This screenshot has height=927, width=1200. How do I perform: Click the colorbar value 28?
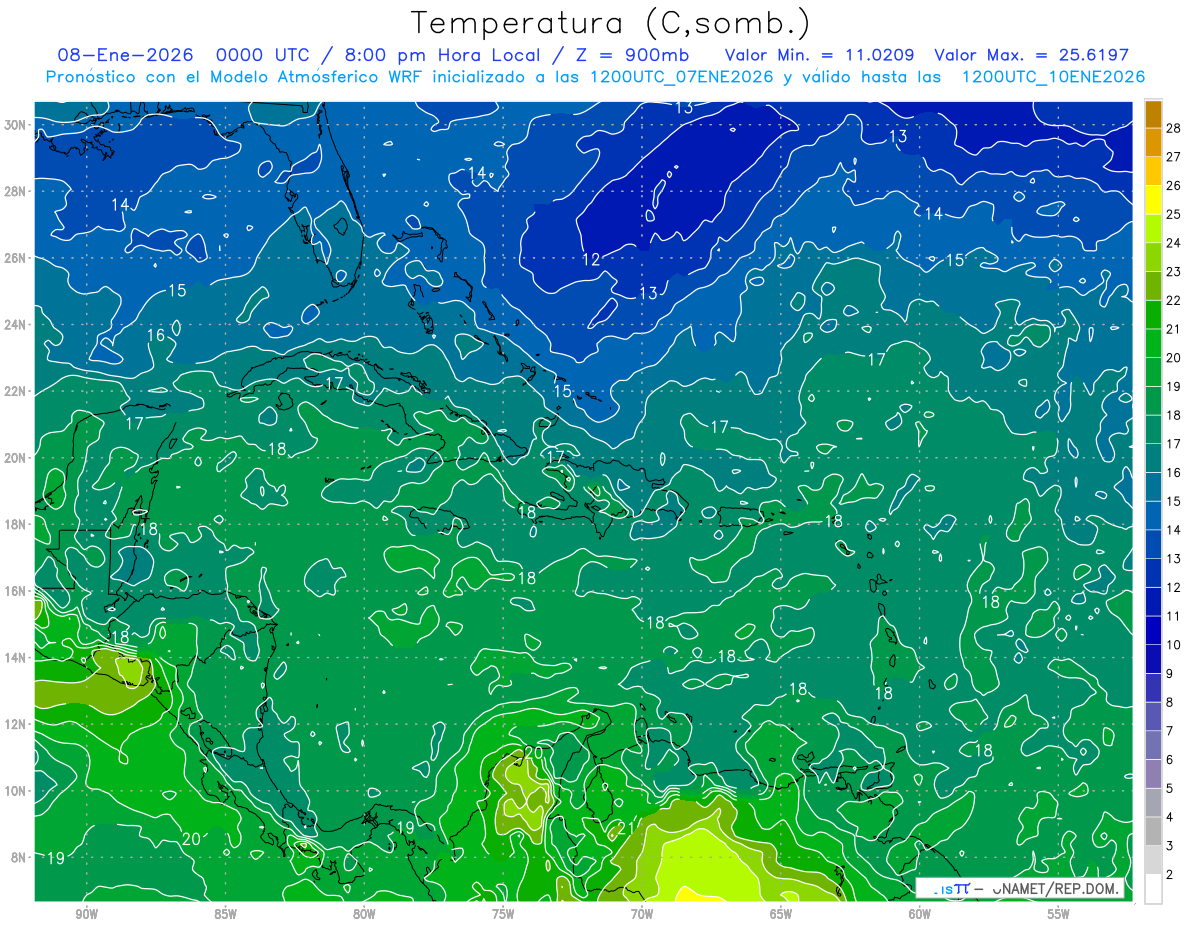(1174, 128)
